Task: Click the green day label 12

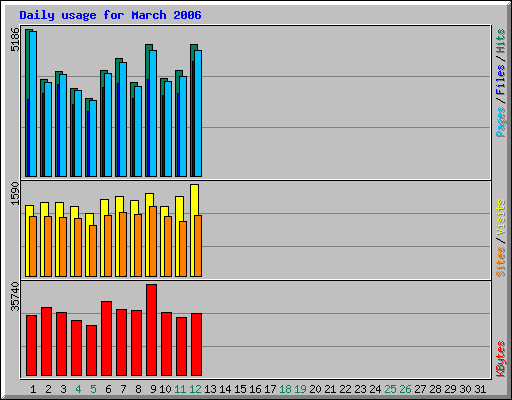Action: click(x=195, y=389)
